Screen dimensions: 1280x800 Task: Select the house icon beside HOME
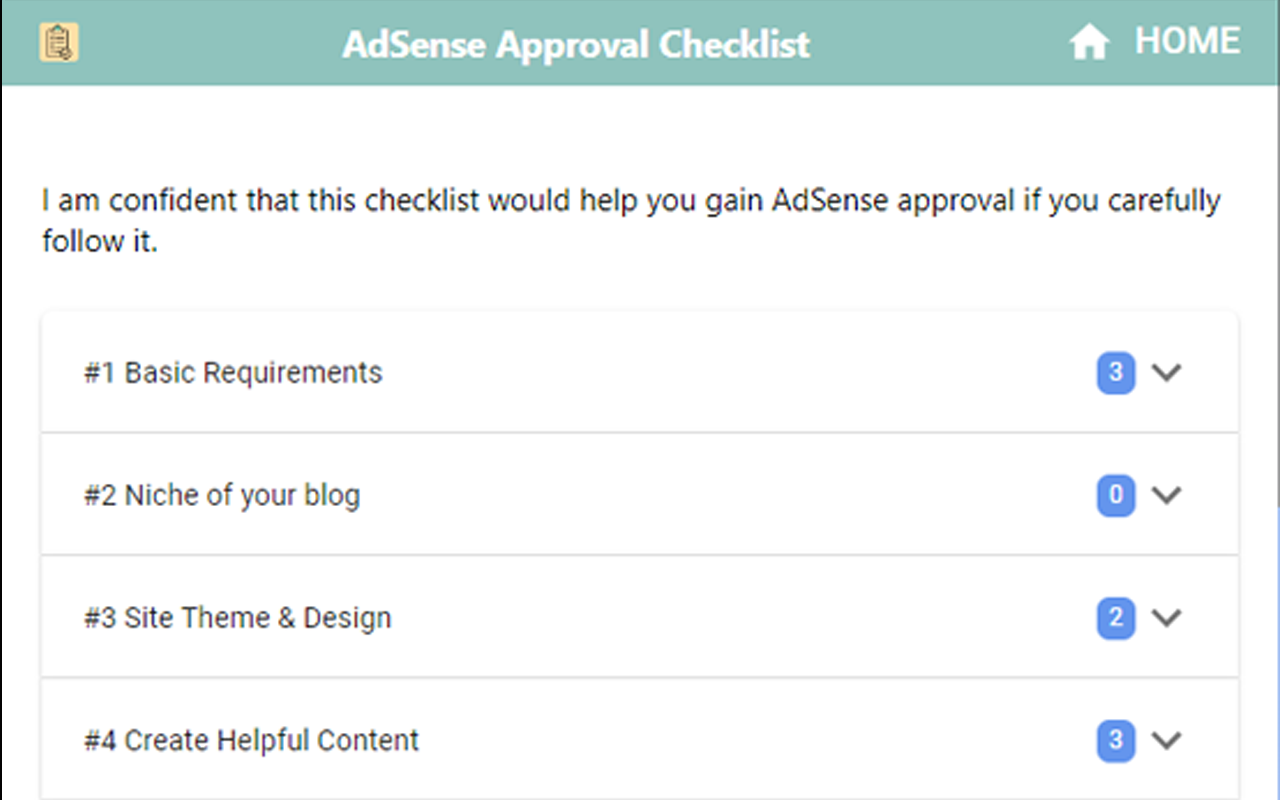1089,41
